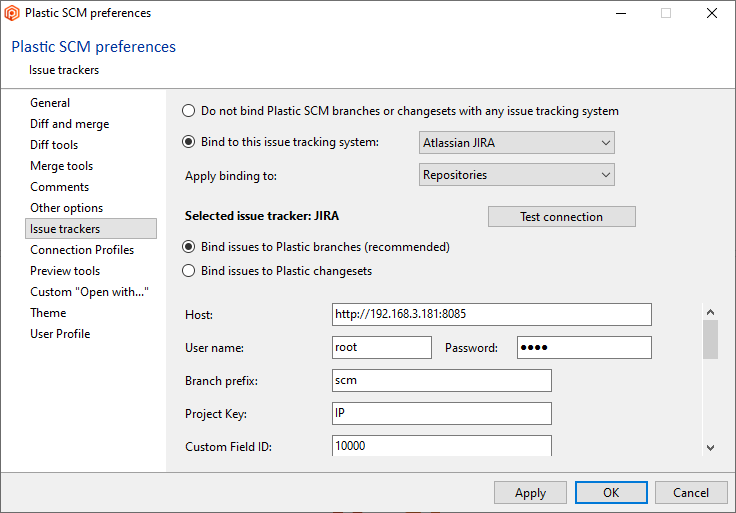Open Comments preferences
The height and width of the screenshot is (513, 736).
click(x=59, y=187)
